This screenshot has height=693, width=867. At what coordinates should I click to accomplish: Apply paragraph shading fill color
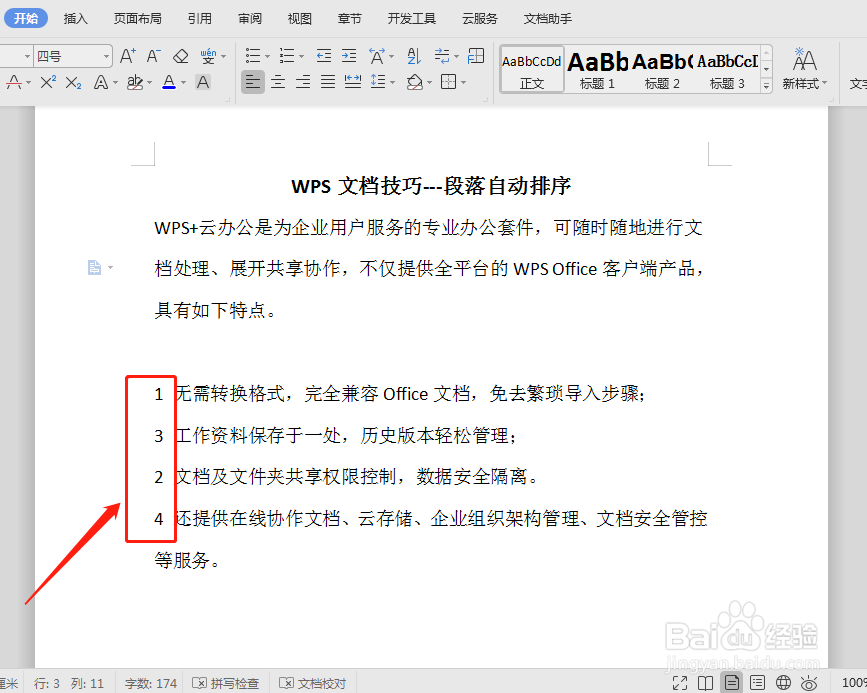click(414, 82)
